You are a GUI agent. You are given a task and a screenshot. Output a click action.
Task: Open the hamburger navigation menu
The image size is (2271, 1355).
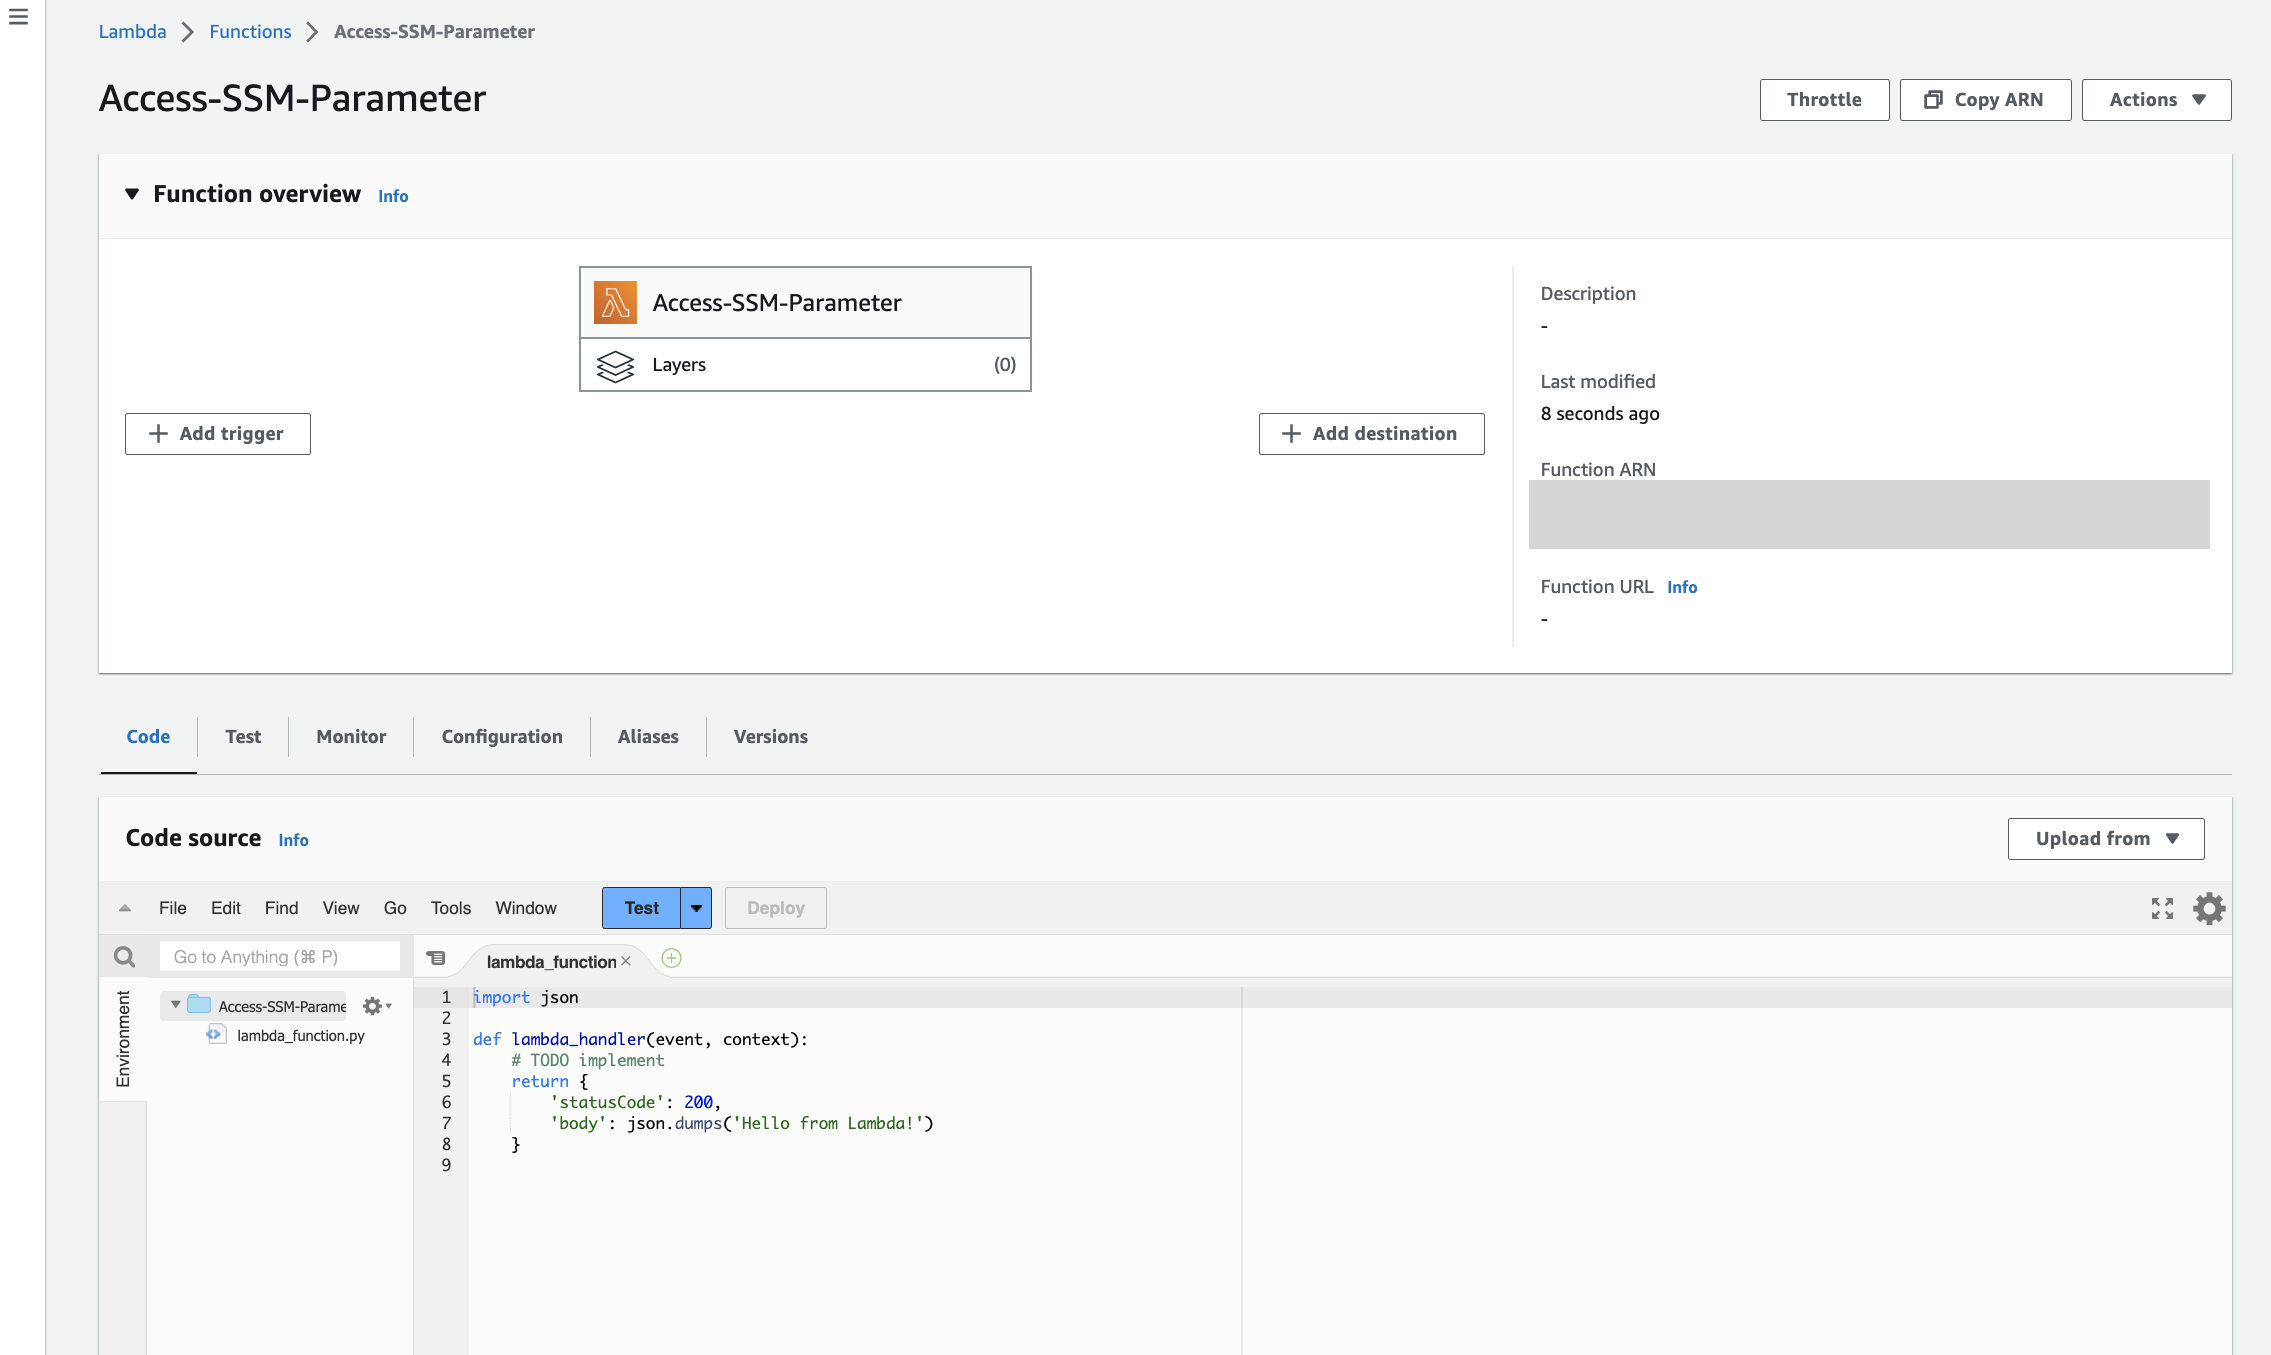tap(18, 17)
